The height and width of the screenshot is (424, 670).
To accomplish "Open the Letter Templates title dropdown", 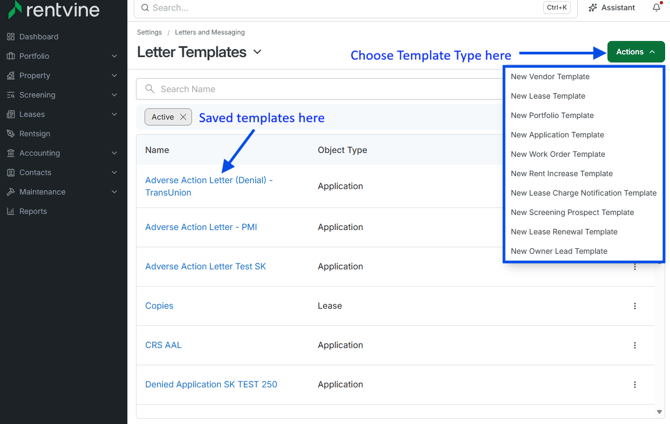I will [257, 52].
